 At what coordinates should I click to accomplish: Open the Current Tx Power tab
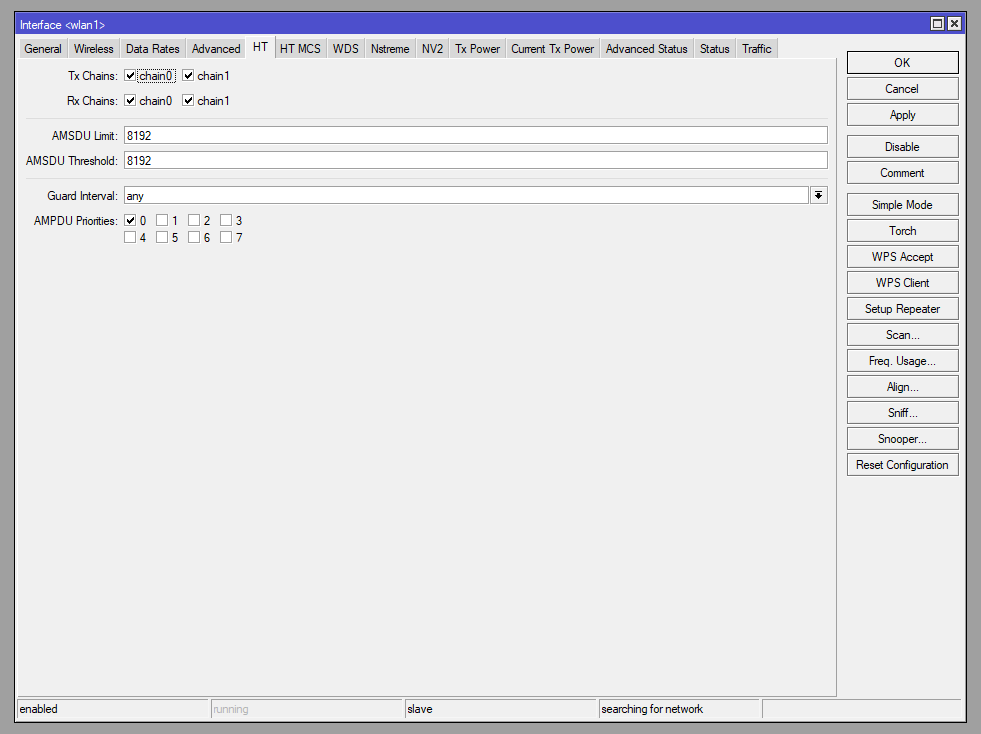tap(552, 49)
